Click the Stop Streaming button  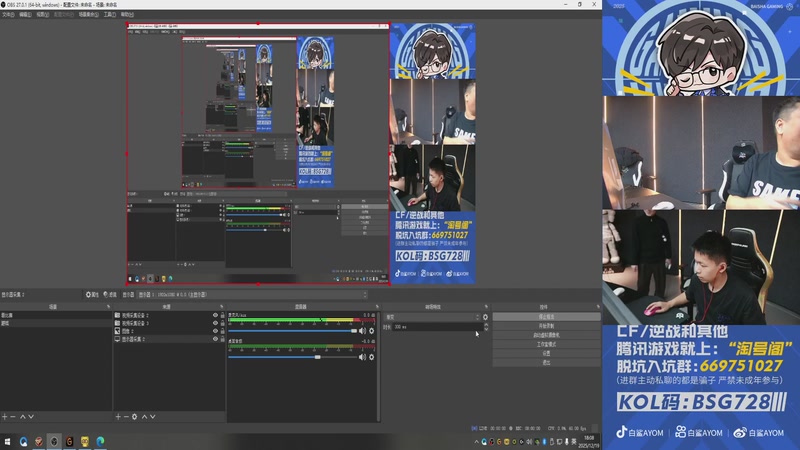click(x=546, y=317)
